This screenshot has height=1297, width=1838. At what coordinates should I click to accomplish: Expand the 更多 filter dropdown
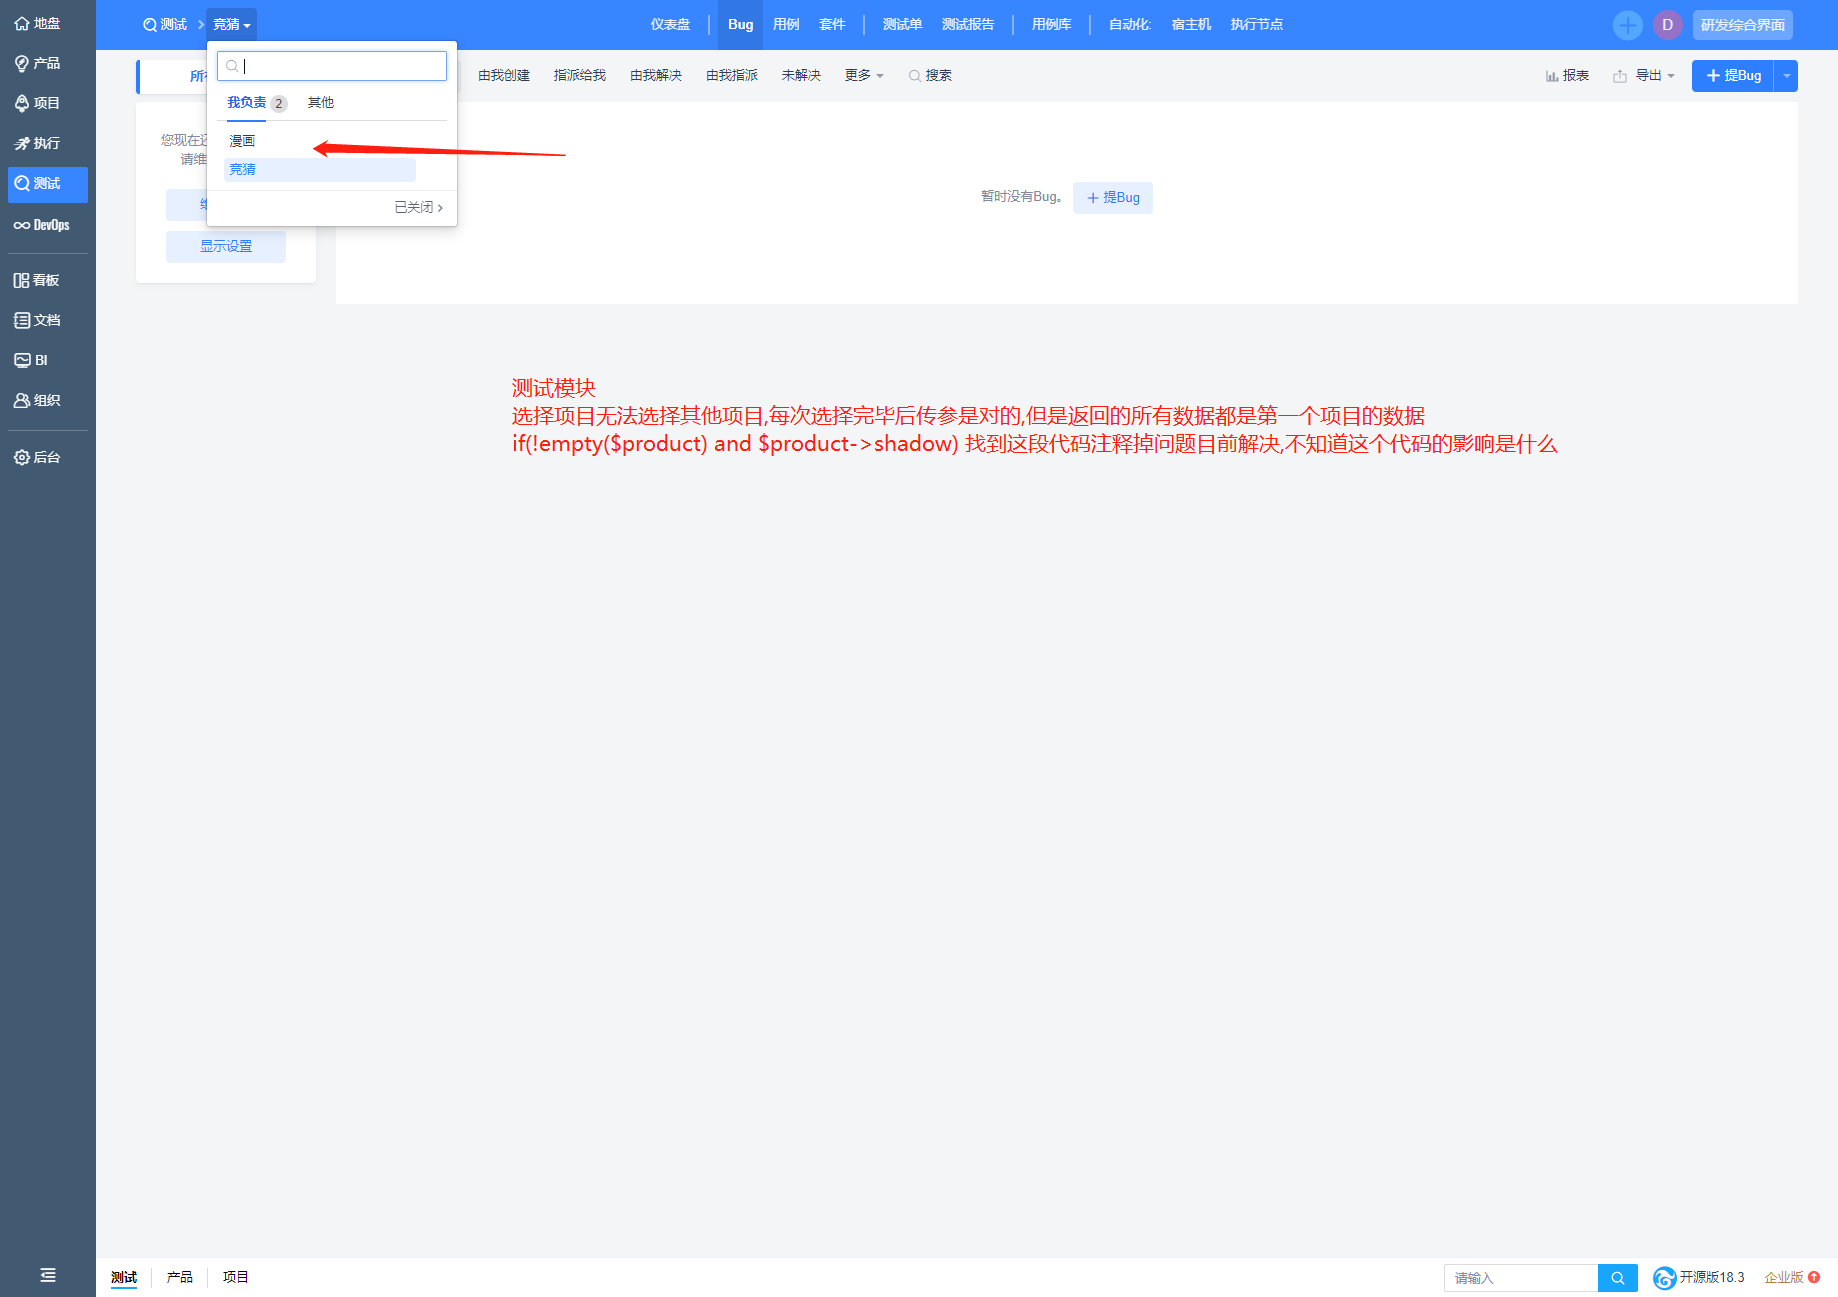coord(862,75)
